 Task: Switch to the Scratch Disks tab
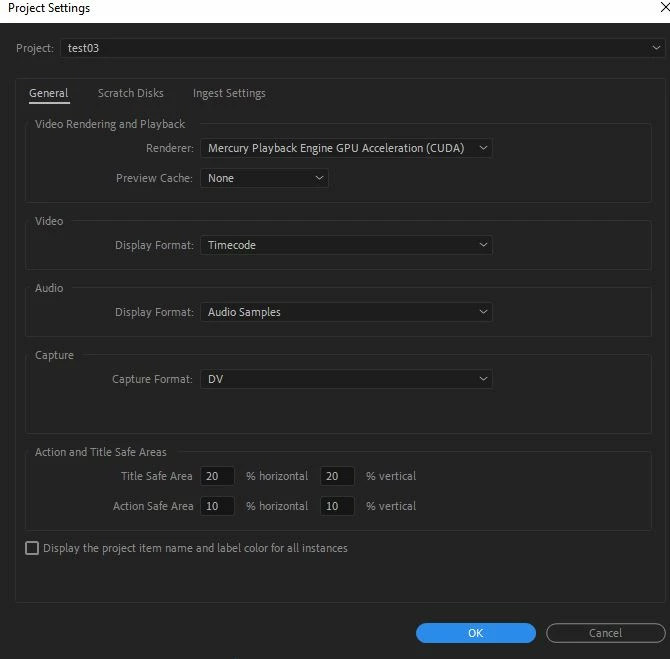pos(131,93)
